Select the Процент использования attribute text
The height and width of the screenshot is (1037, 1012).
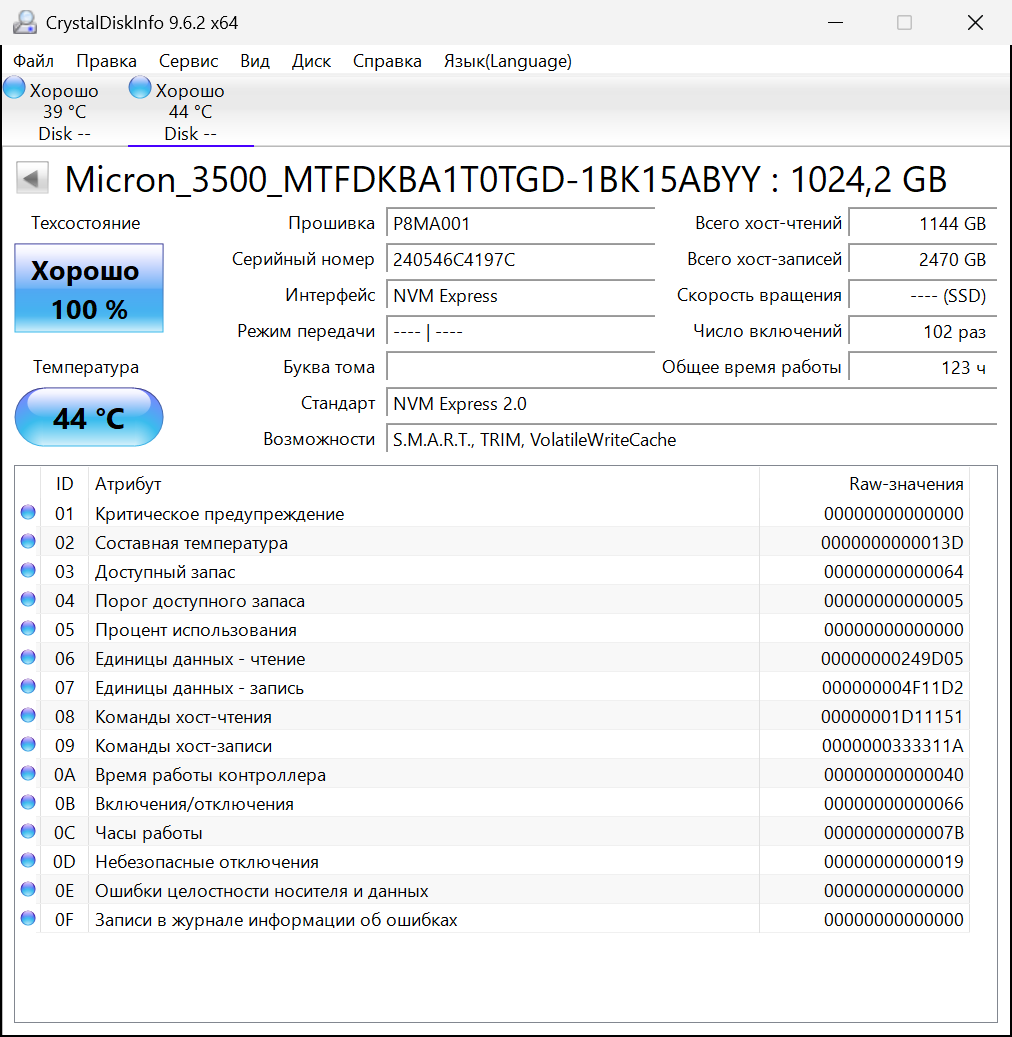(196, 630)
